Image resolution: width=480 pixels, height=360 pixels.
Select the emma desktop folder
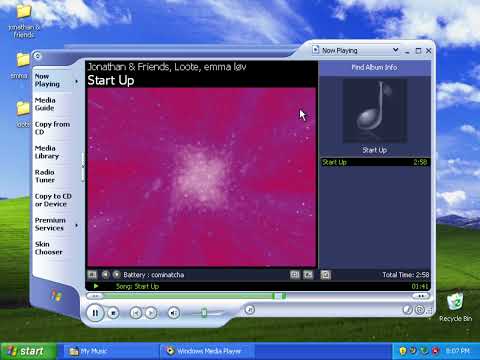[21, 65]
